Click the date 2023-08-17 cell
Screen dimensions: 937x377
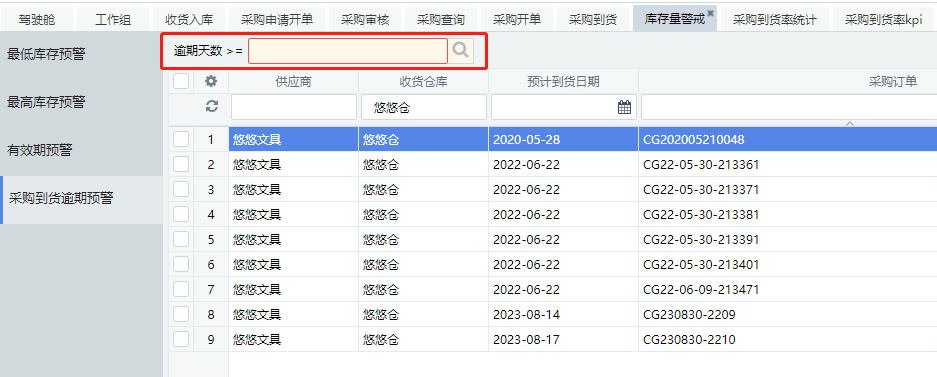(x=564, y=340)
